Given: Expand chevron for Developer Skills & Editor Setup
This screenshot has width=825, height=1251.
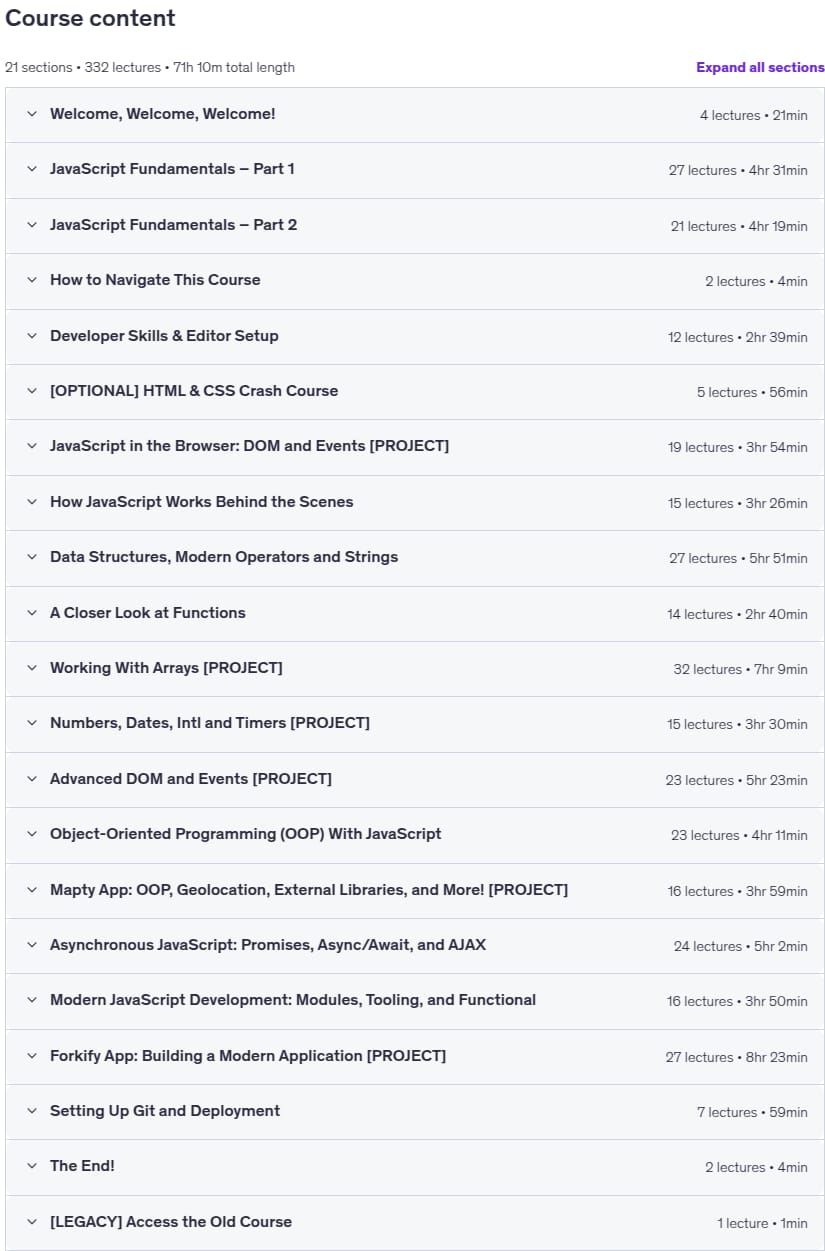Looking at the screenshot, I should click(x=32, y=337).
